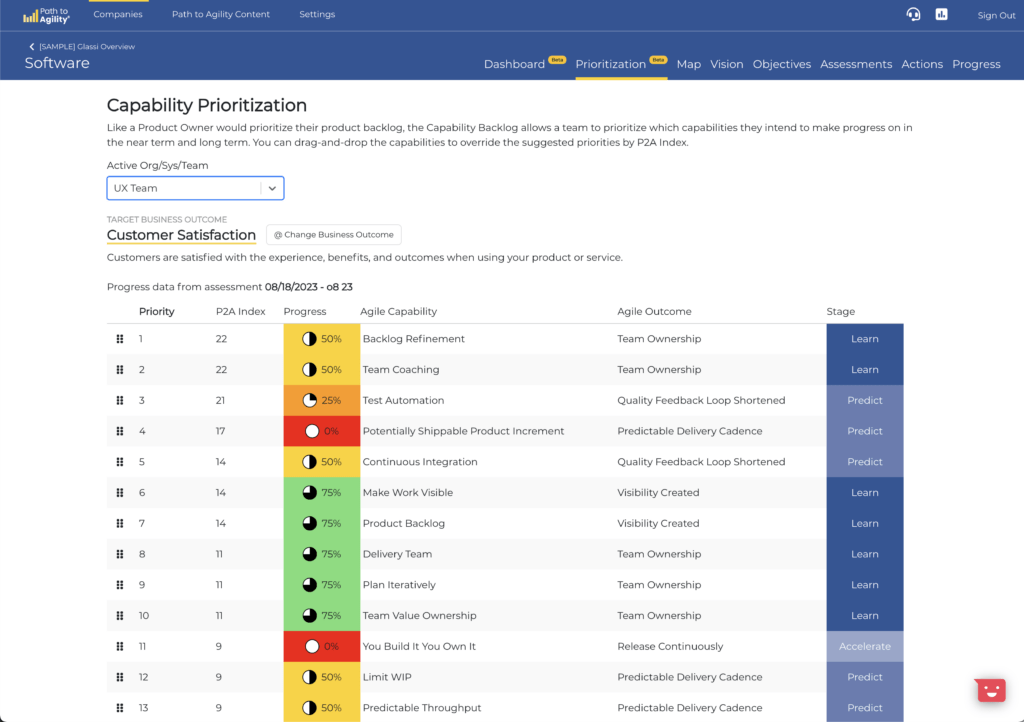Screen dimensions: 1024x722
Task: Open the red chat widget icon
Action: click(x=991, y=690)
